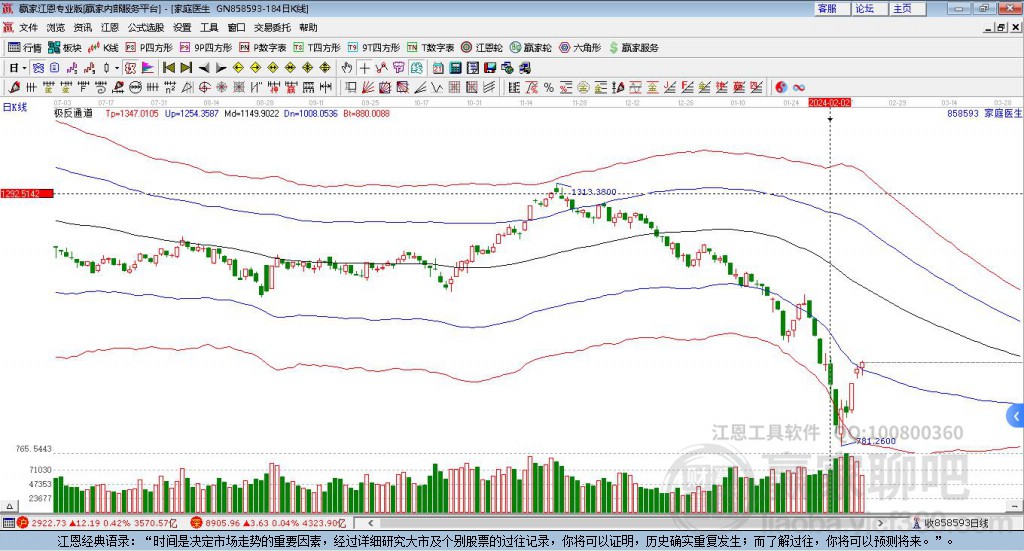Screen dimensions: 1024x551
Task: Click the yin-yang icon in drawing toolbar
Action: click(x=782, y=87)
